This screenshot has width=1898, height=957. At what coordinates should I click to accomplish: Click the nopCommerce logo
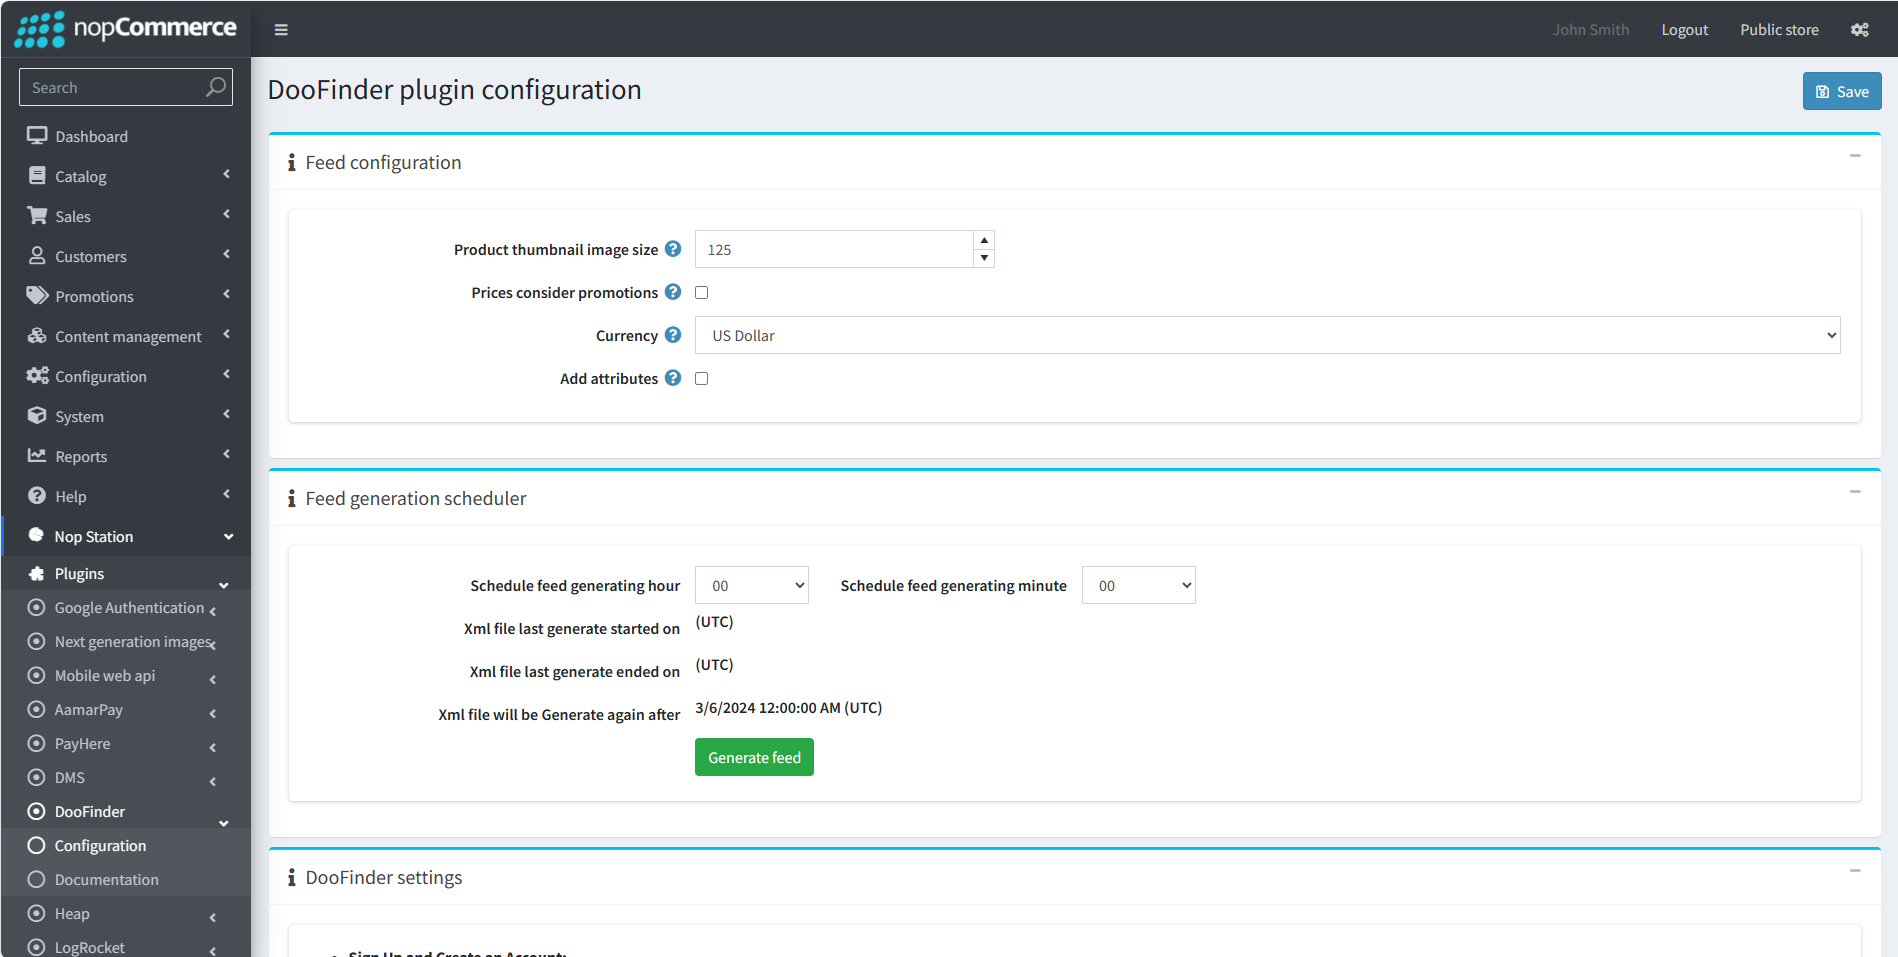tap(126, 29)
